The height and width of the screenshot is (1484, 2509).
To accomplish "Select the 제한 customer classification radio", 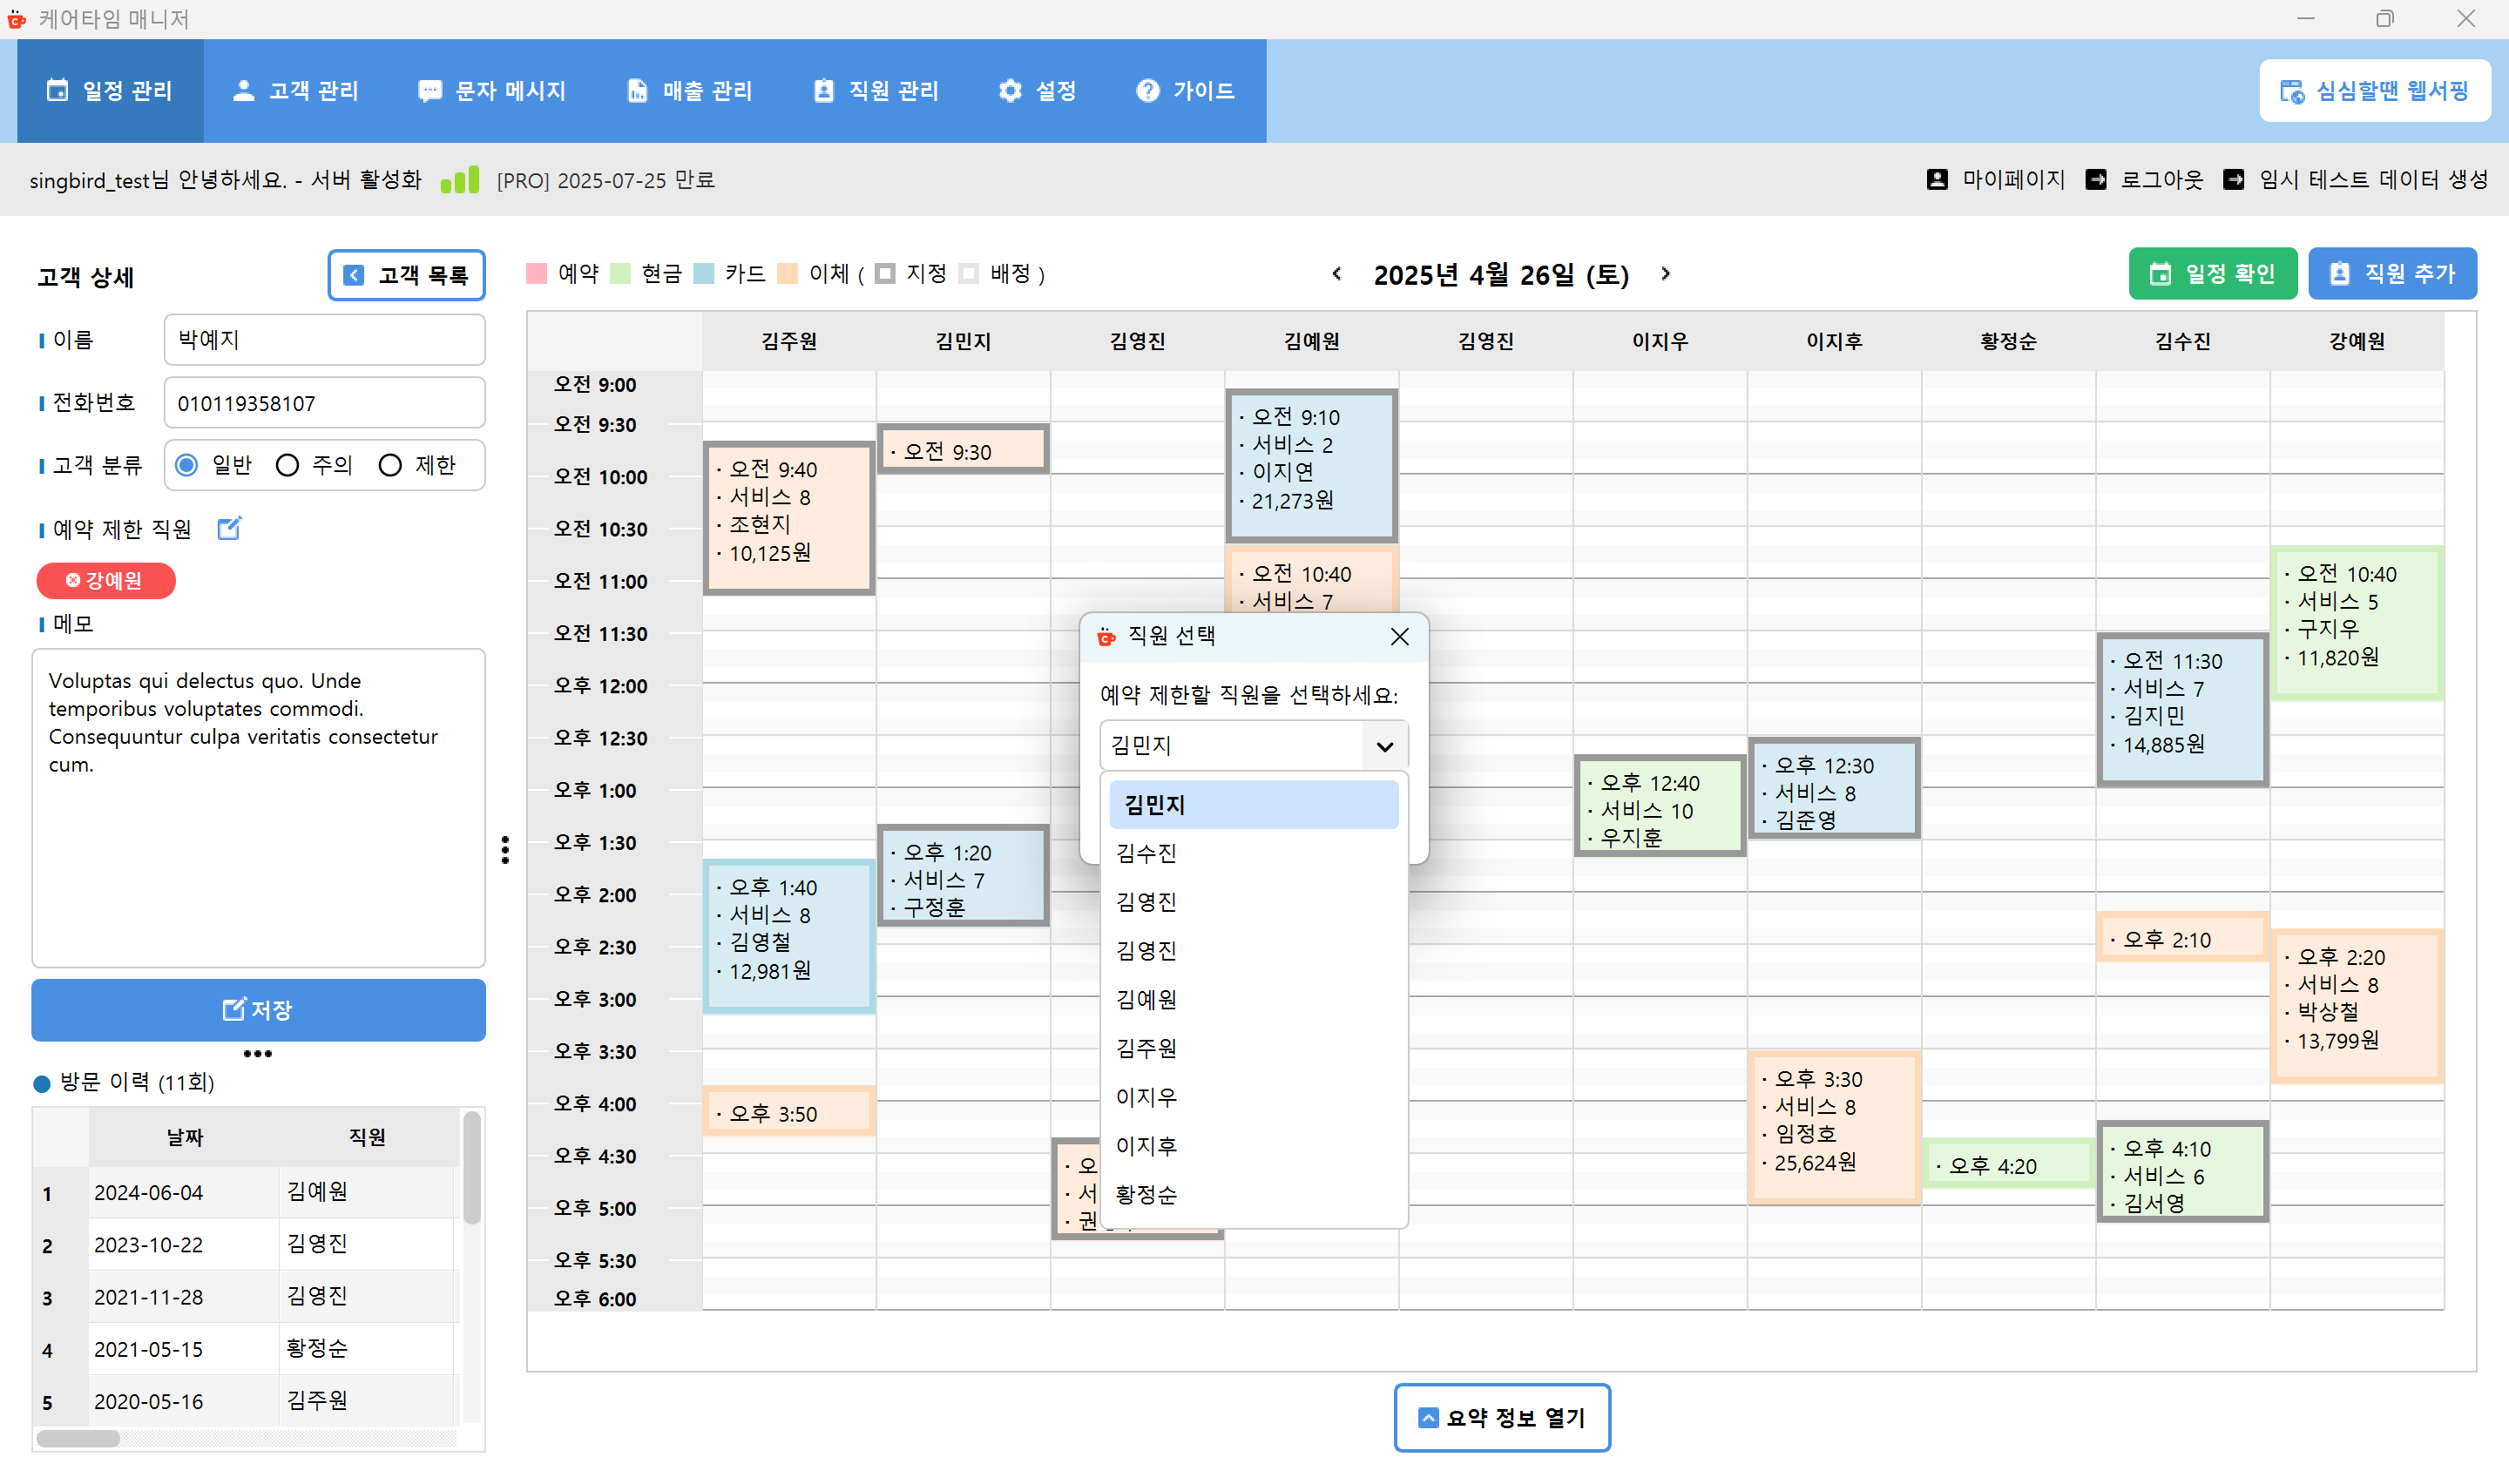I will click(390, 465).
